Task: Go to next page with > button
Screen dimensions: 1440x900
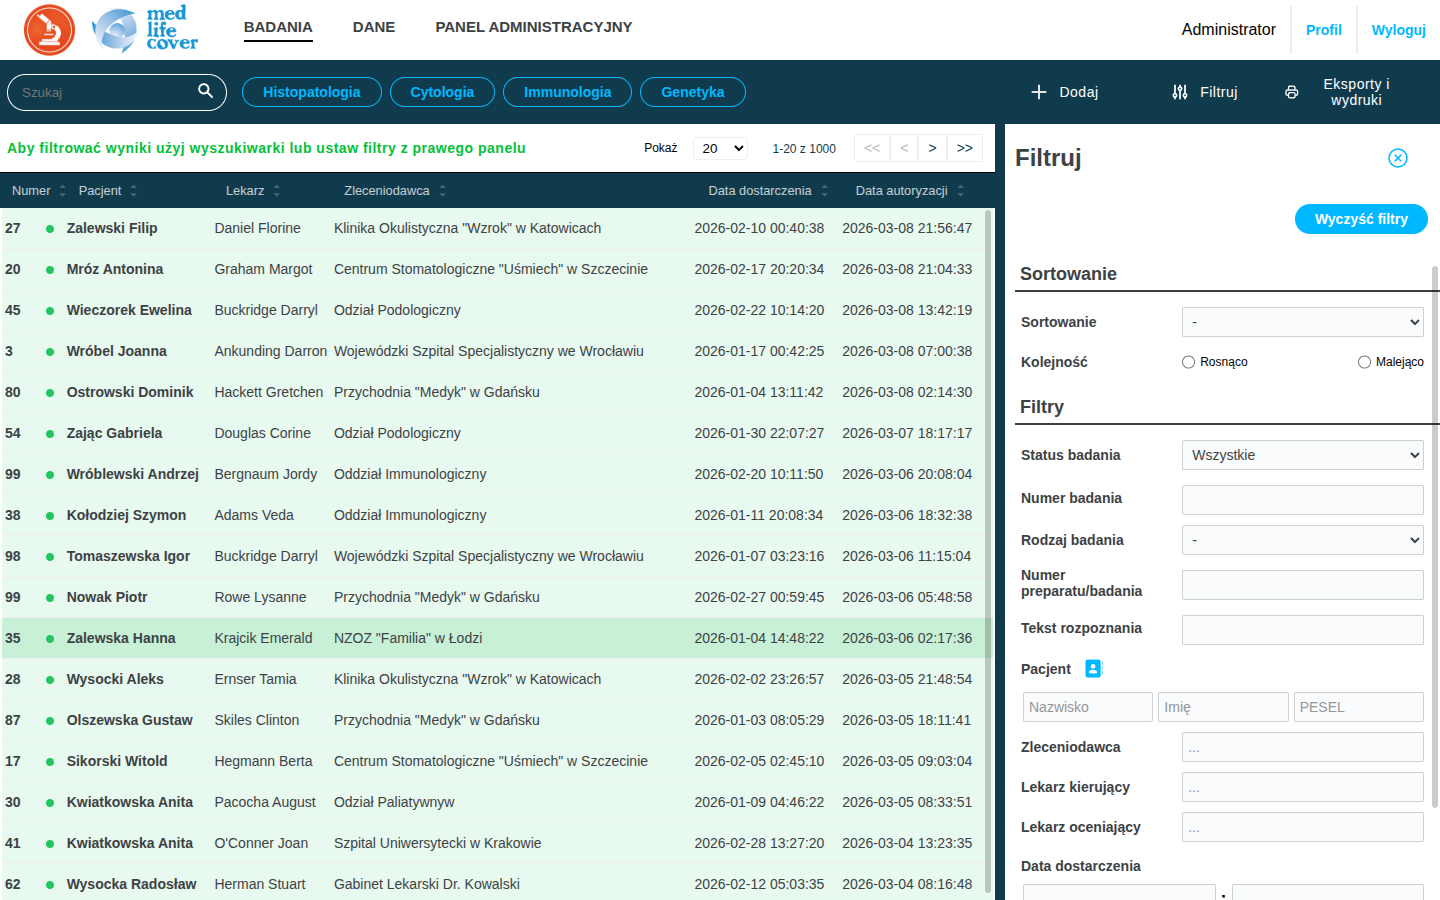Action: click(932, 148)
